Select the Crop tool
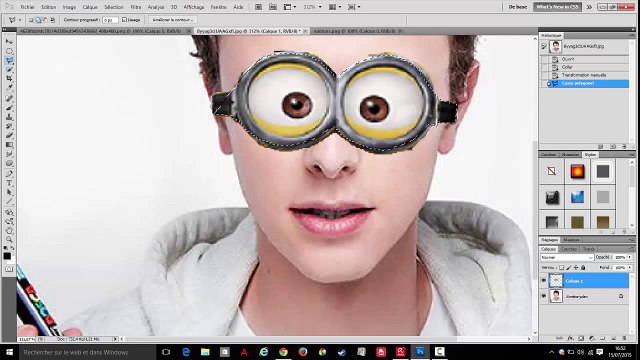Viewport: 640px width, 360px height. pyautogui.click(x=9, y=78)
